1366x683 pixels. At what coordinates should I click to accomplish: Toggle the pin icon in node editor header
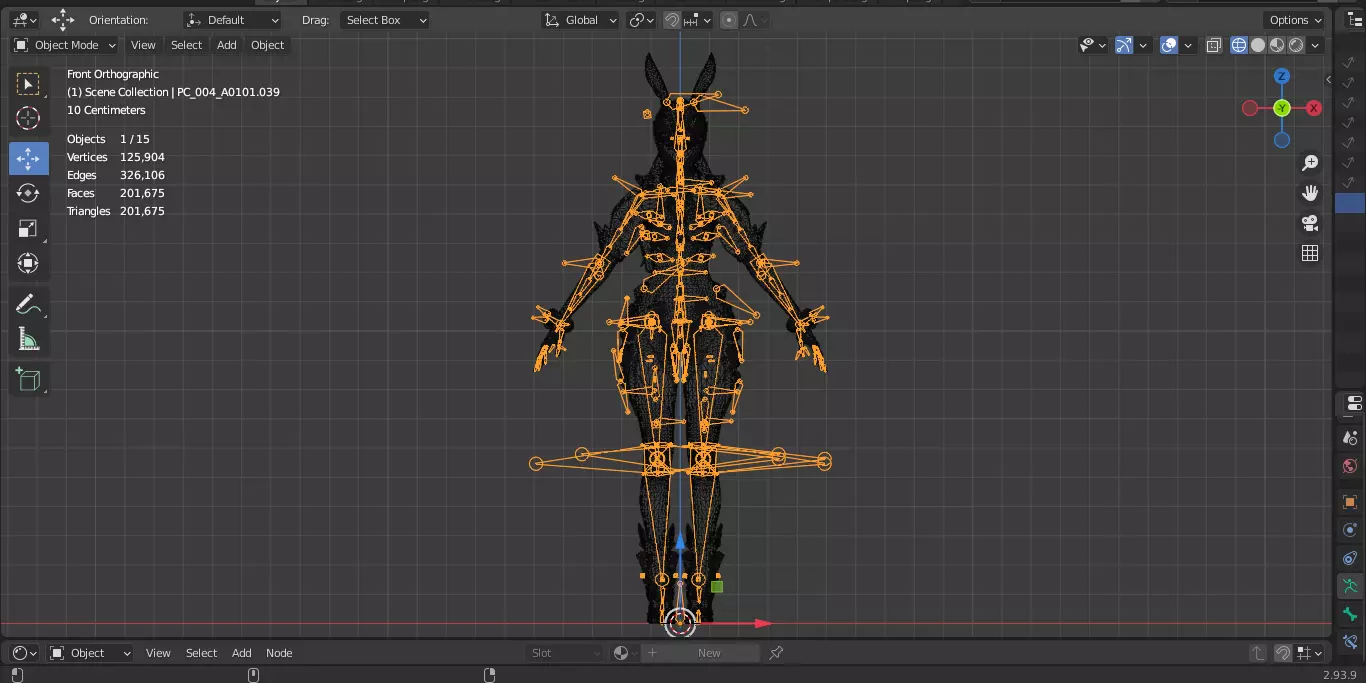coord(776,653)
